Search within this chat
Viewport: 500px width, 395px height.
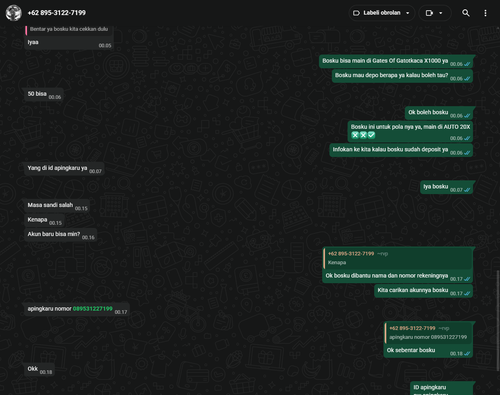[466, 13]
